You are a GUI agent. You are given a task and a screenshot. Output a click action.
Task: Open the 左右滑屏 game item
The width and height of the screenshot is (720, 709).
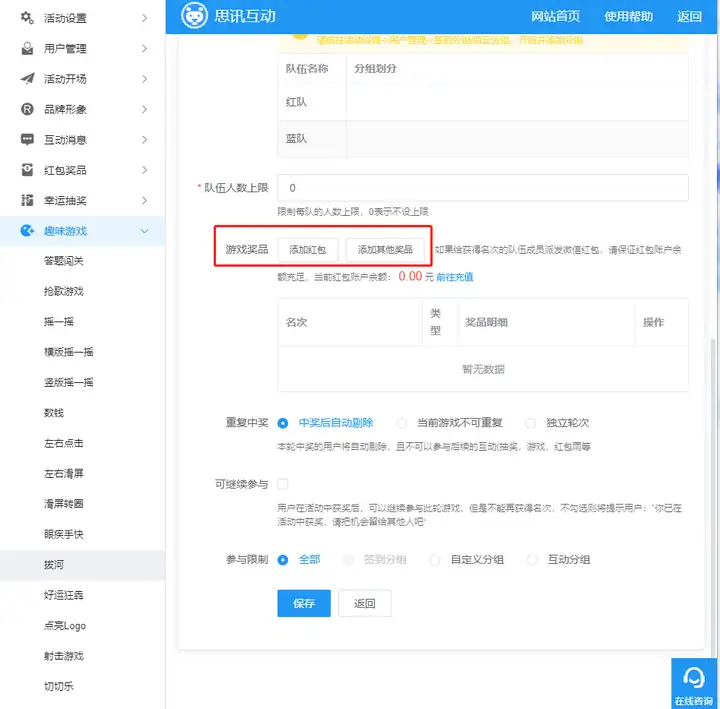point(64,473)
